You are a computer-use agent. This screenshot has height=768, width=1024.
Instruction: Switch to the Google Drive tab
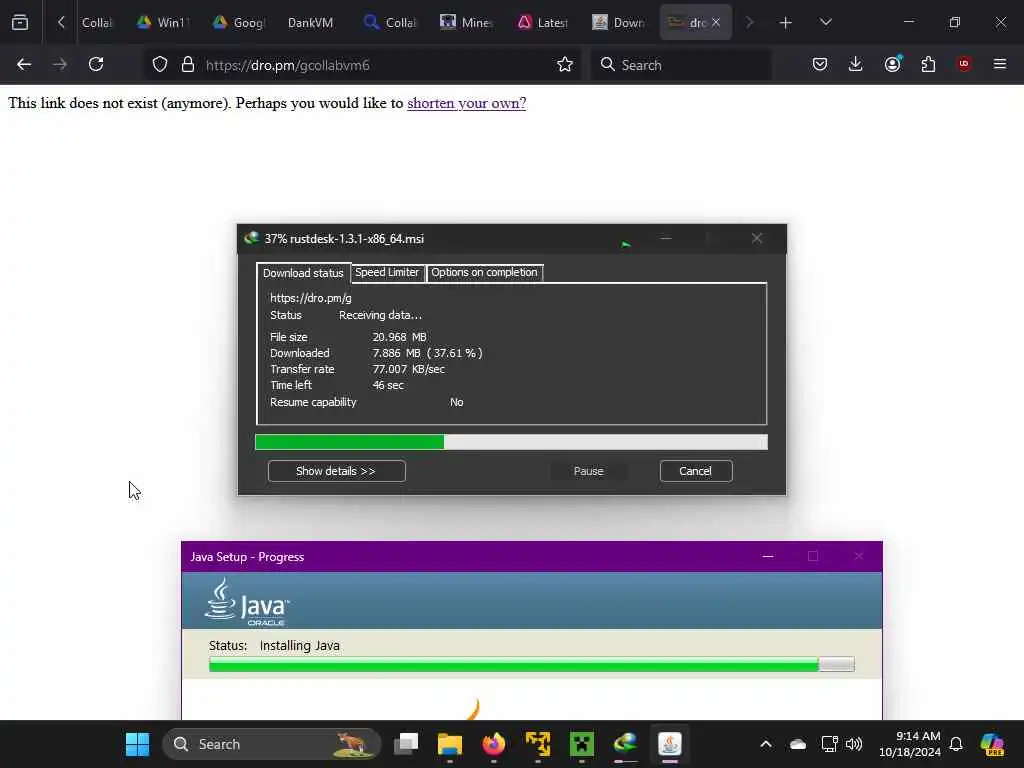tap(239, 23)
